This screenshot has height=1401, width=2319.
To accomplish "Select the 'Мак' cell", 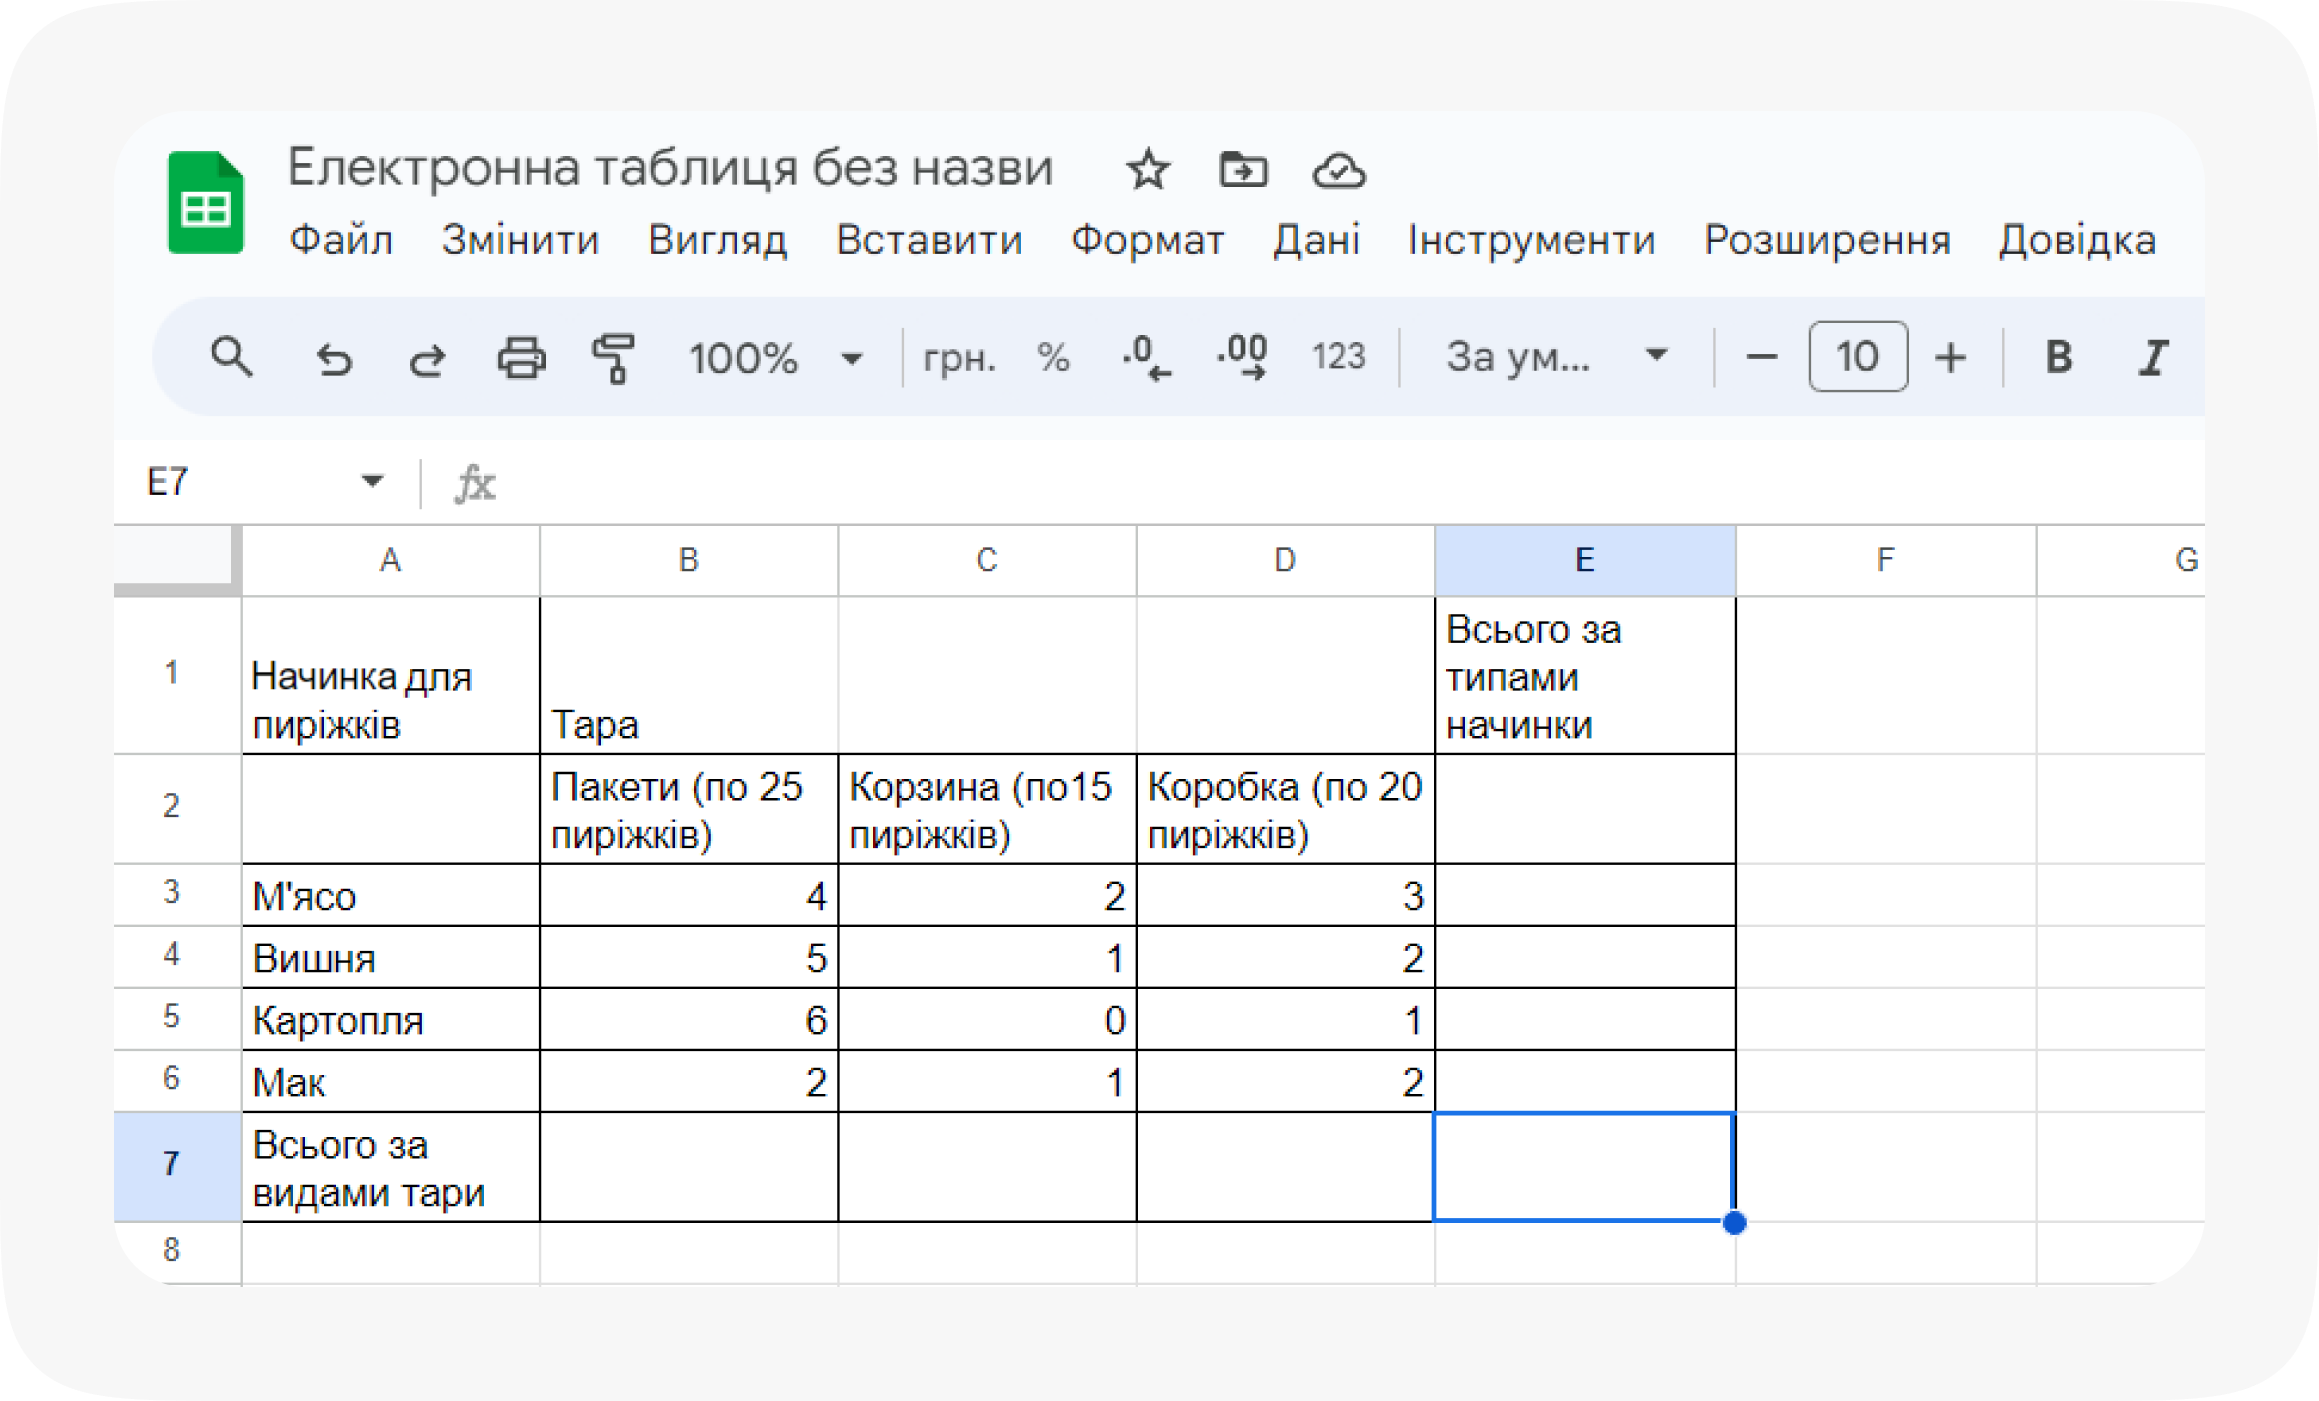I will (x=390, y=1082).
